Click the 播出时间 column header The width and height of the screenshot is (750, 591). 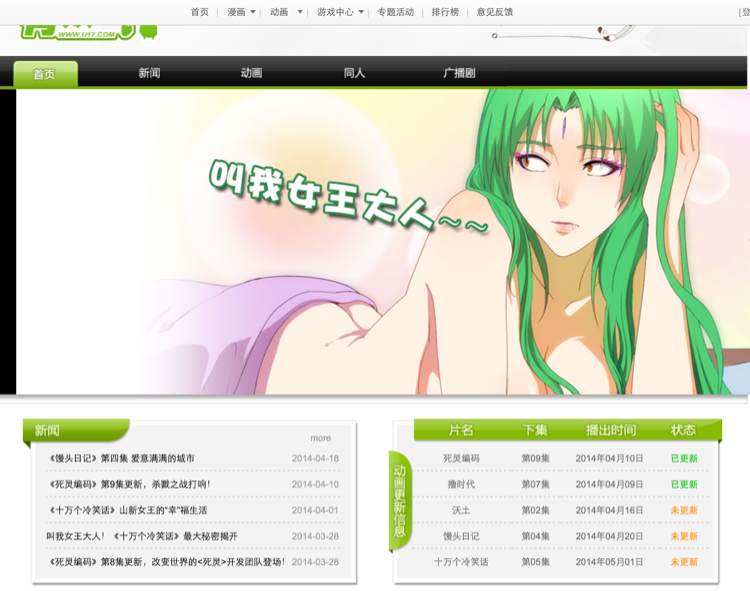pos(611,430)
